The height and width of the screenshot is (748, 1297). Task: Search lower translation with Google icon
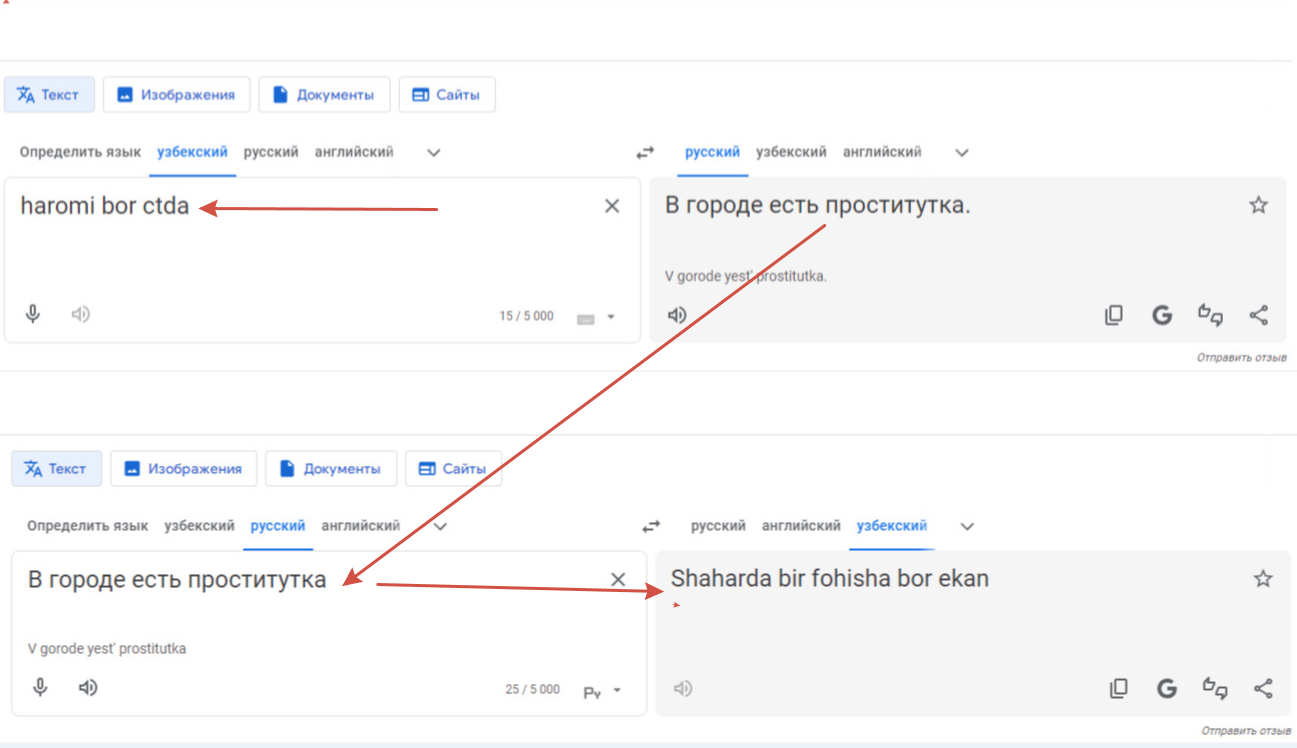(1167, 688)
